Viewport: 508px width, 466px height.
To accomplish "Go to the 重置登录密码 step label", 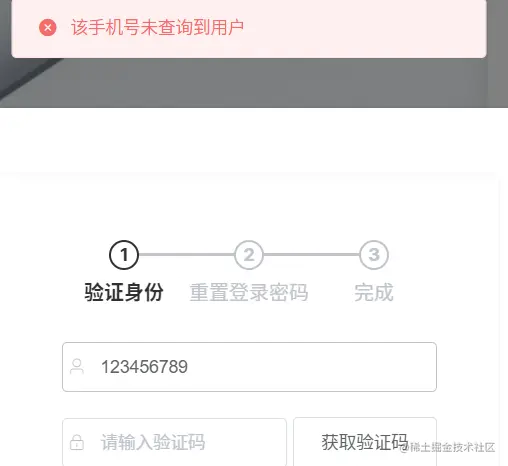I will (249, 292).
